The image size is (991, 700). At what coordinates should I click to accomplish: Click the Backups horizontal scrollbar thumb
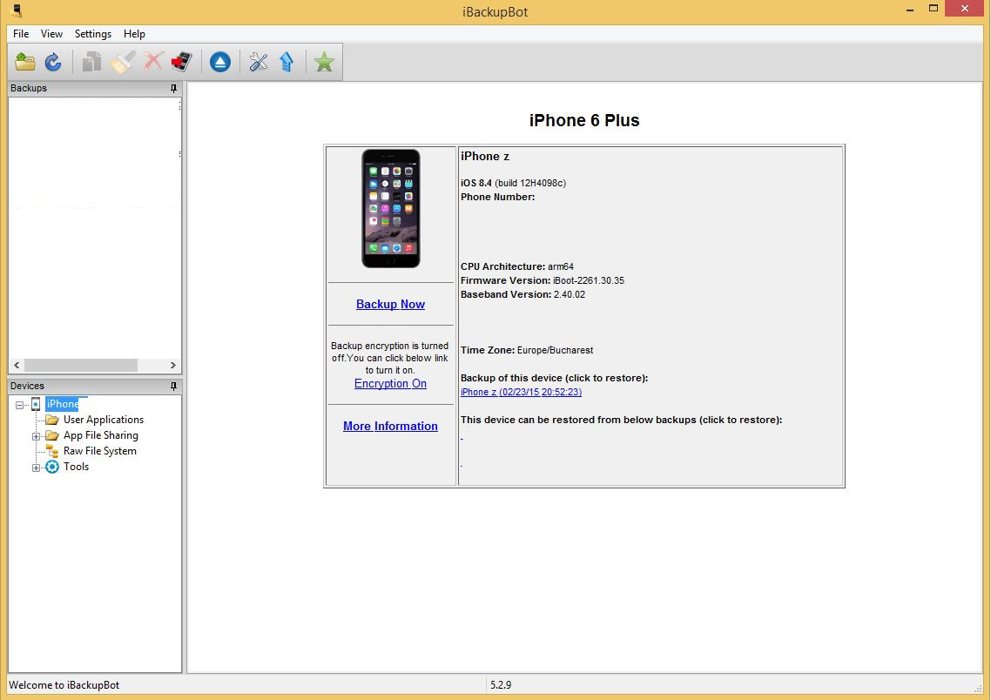(x=81, y=365)
